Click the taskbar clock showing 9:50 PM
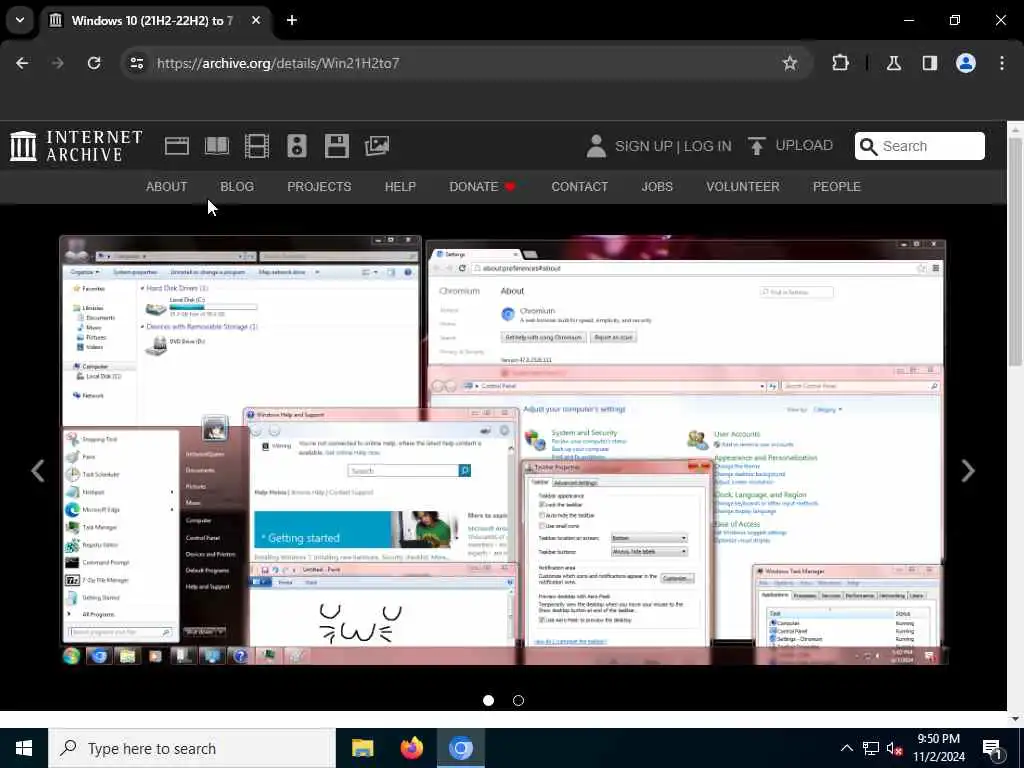Screen dimensions: 1024x768 coord(938,748)
